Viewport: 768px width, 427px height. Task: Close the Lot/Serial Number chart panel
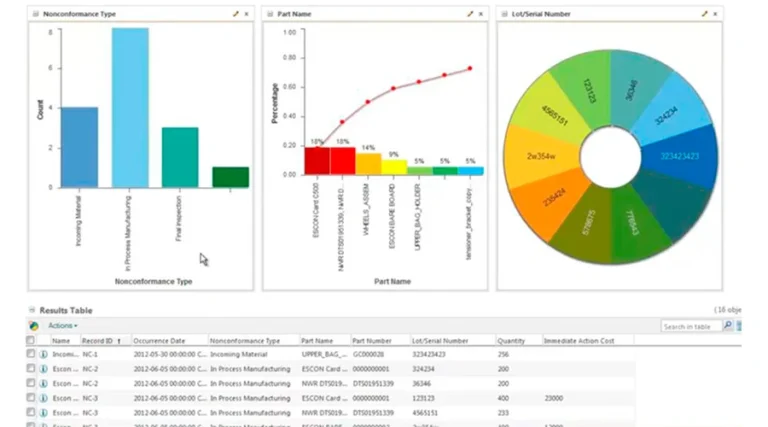point(715,14)
